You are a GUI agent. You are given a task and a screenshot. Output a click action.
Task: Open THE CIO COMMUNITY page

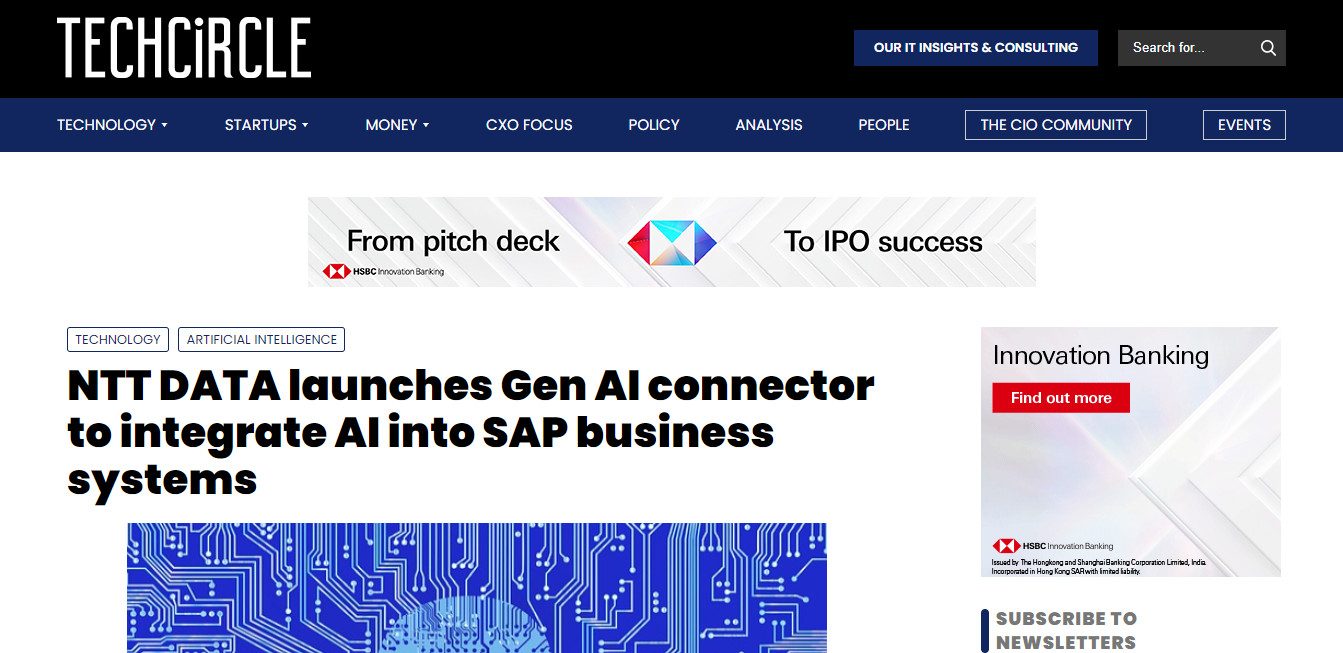point(1055,124)
